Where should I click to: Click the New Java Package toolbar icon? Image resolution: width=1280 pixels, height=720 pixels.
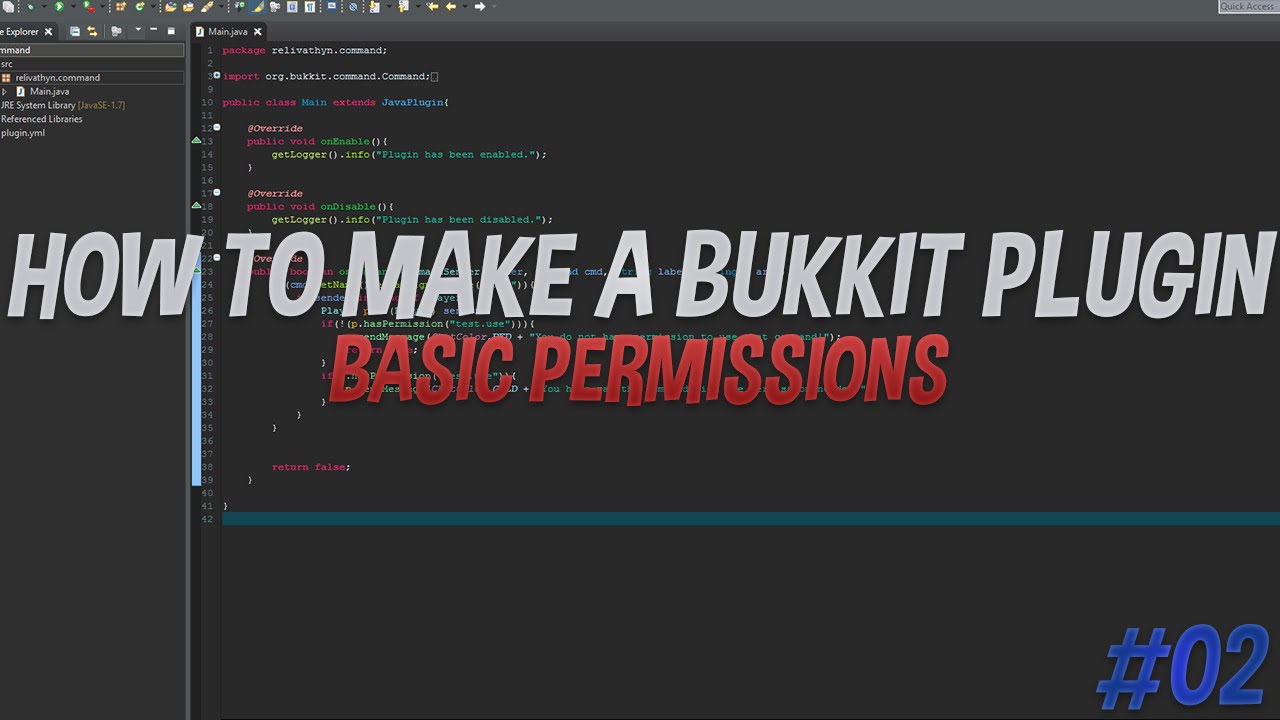(121, 6)
